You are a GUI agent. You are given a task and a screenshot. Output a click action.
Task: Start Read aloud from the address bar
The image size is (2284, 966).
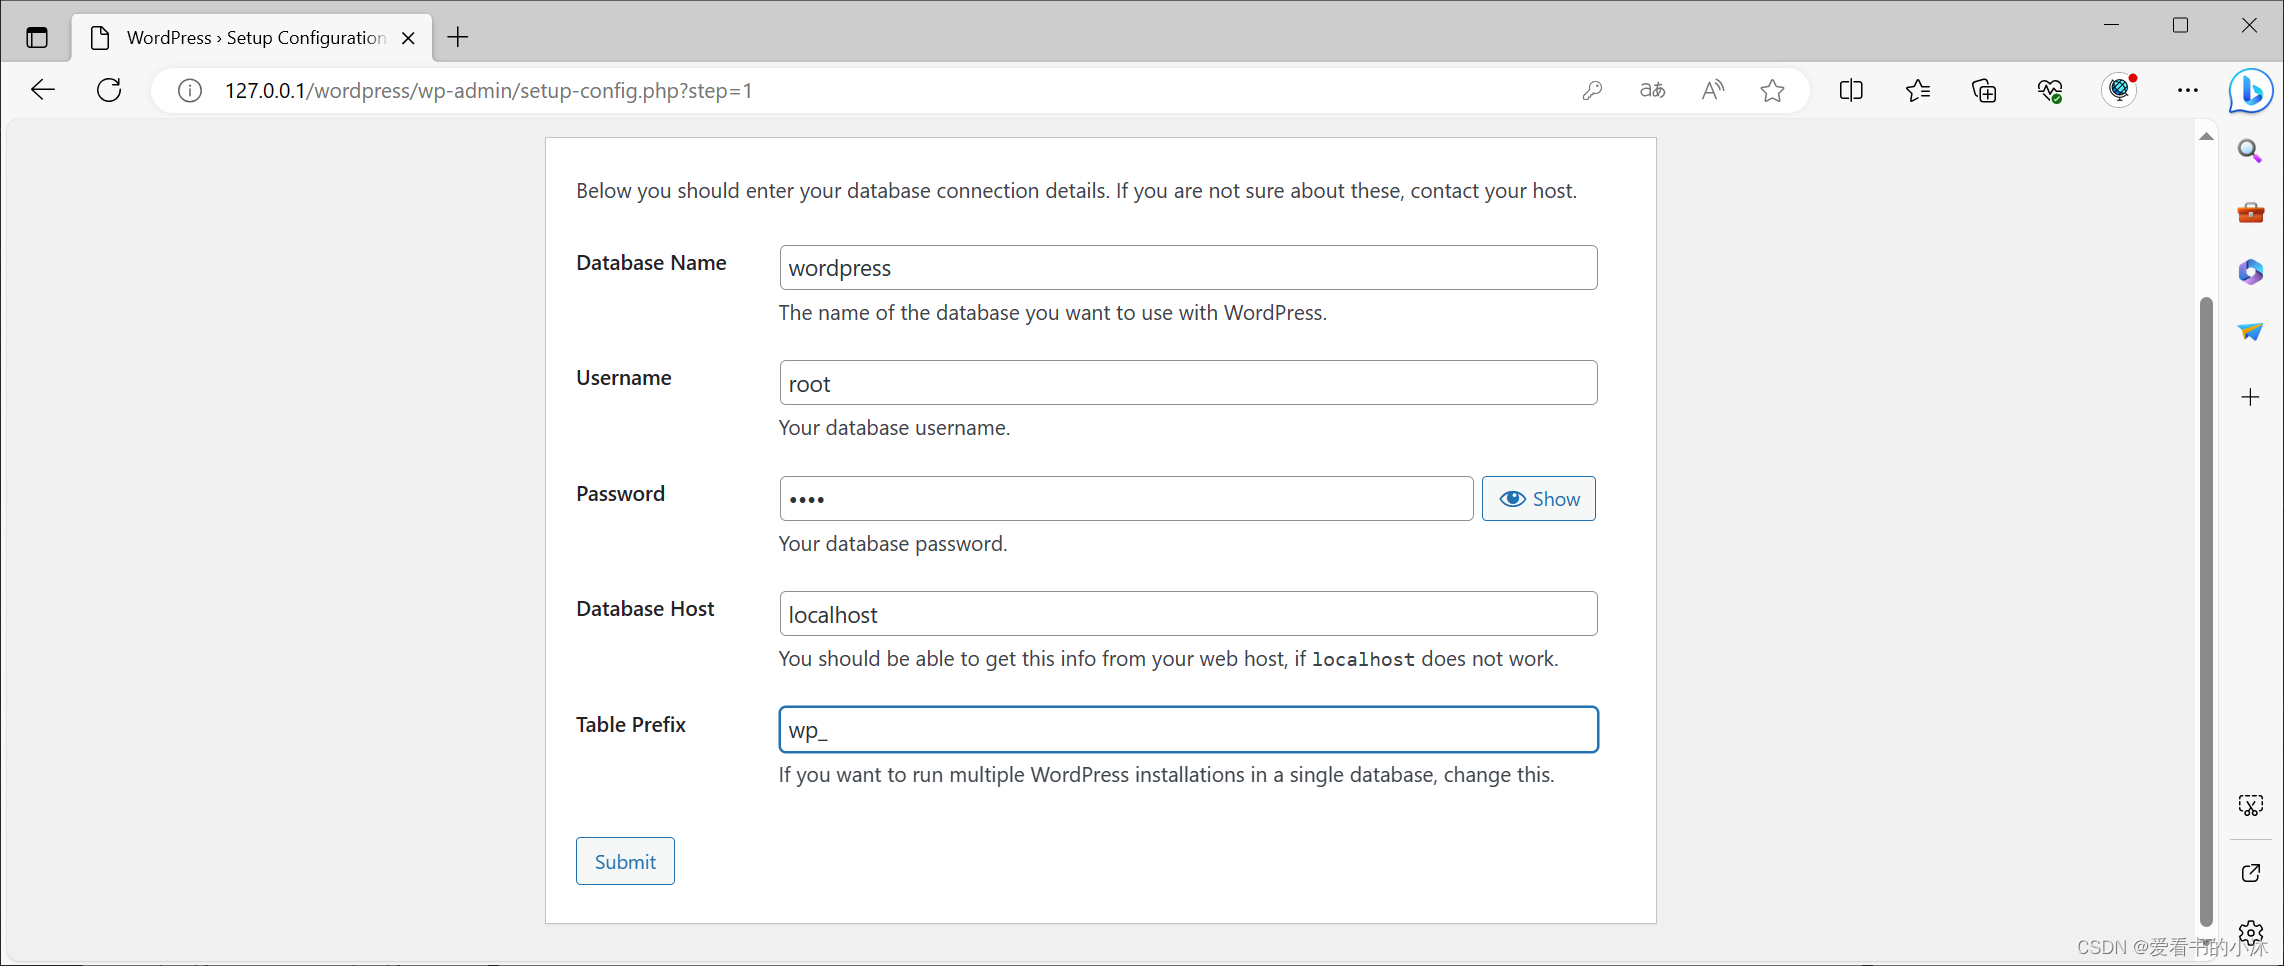click(1713, 91)
